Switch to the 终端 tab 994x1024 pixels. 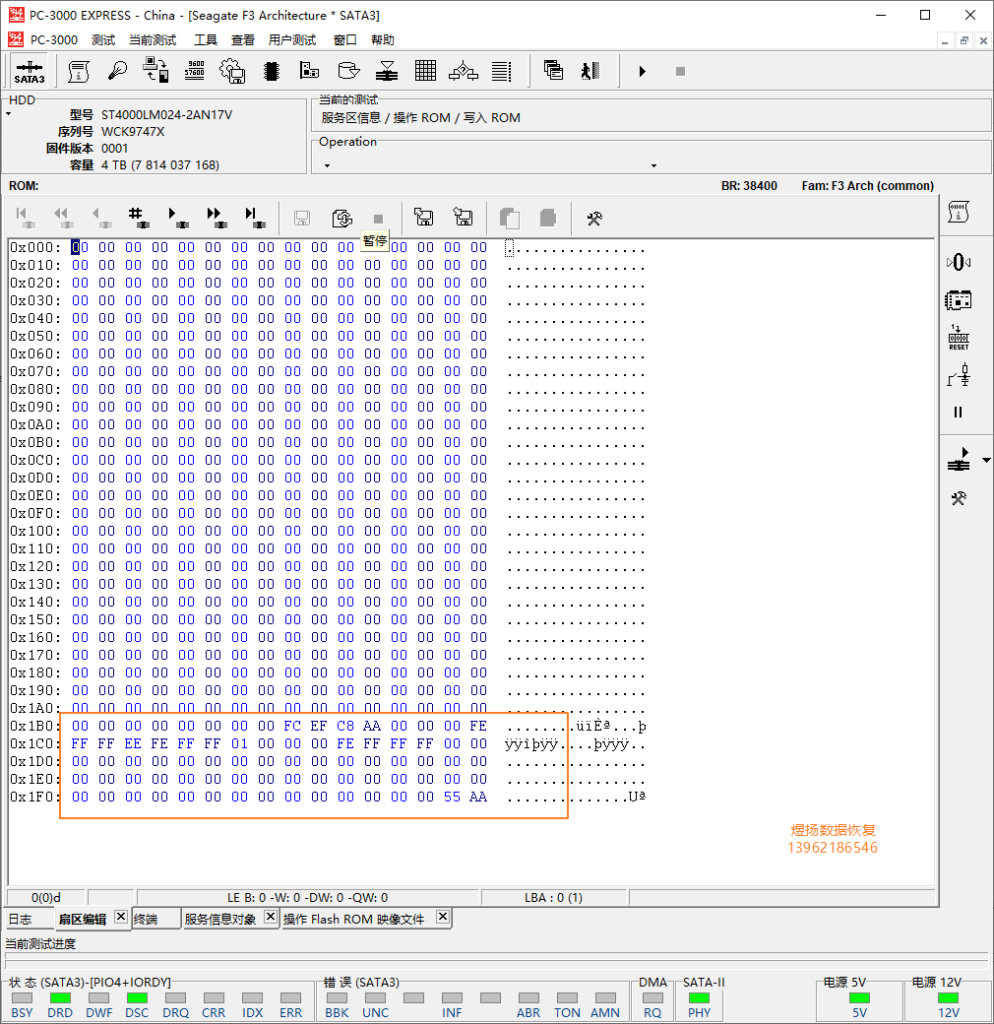tap(146, 920)
